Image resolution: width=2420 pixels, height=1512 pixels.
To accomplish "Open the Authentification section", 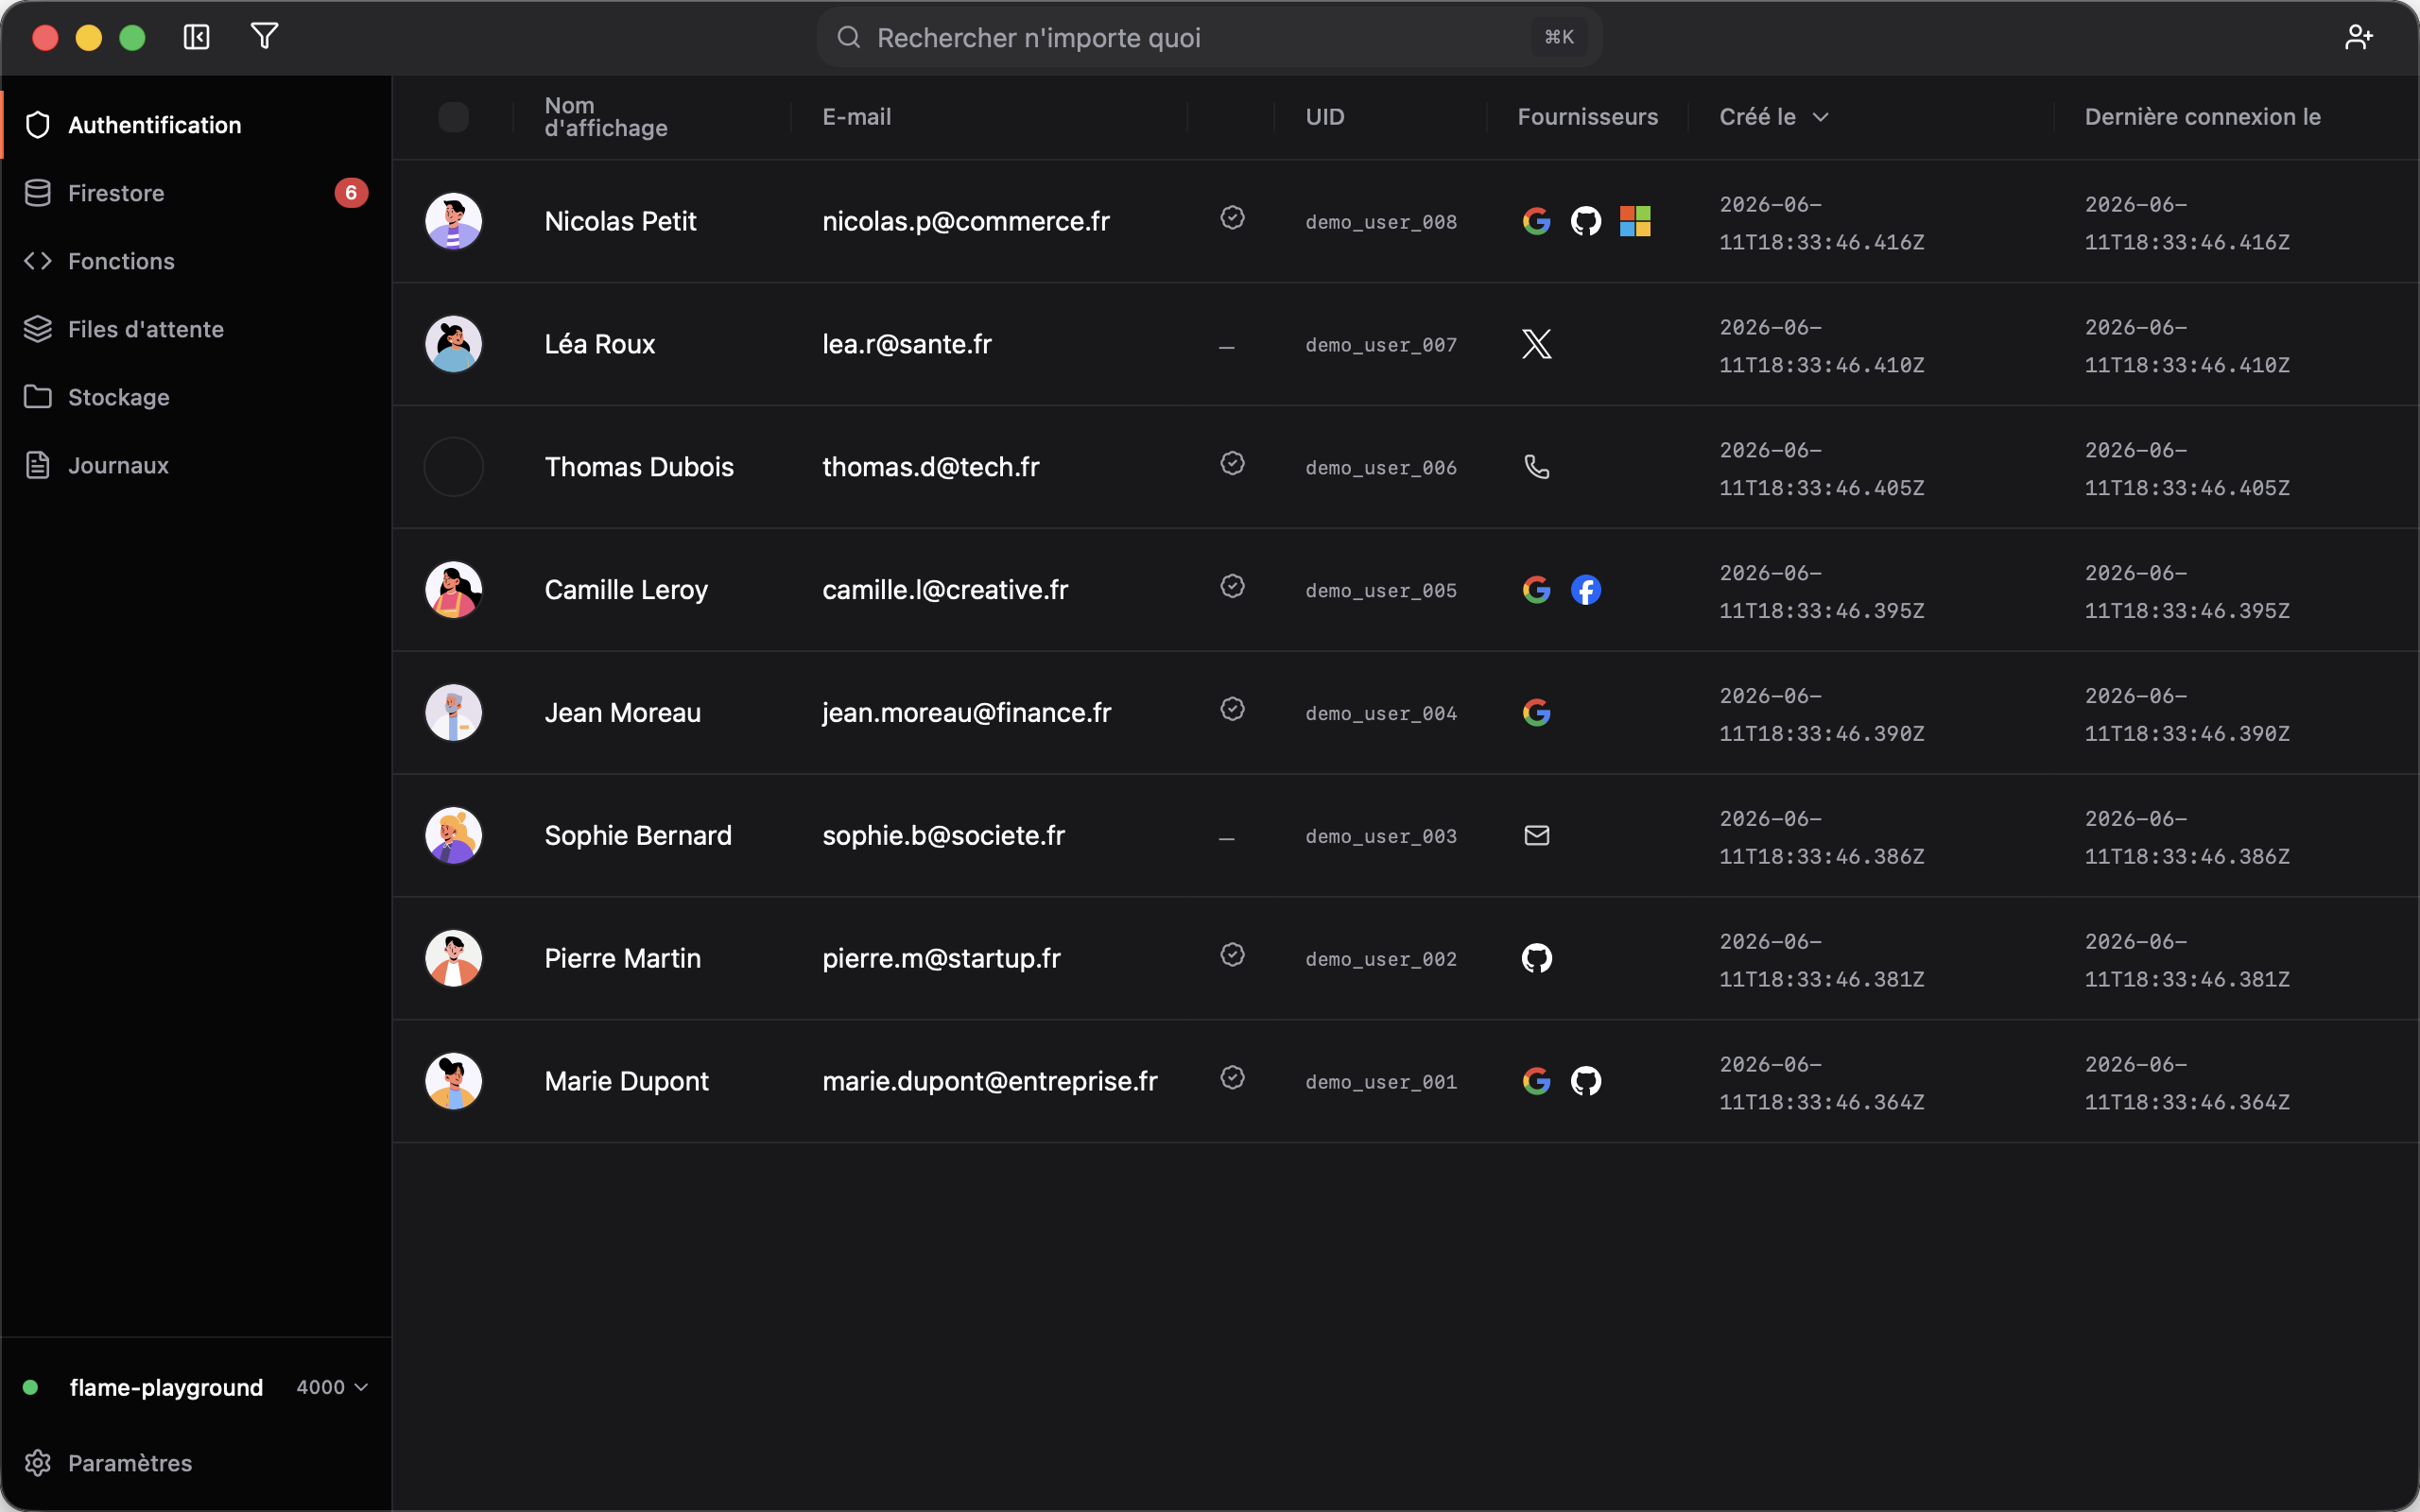I will (196, 125).
